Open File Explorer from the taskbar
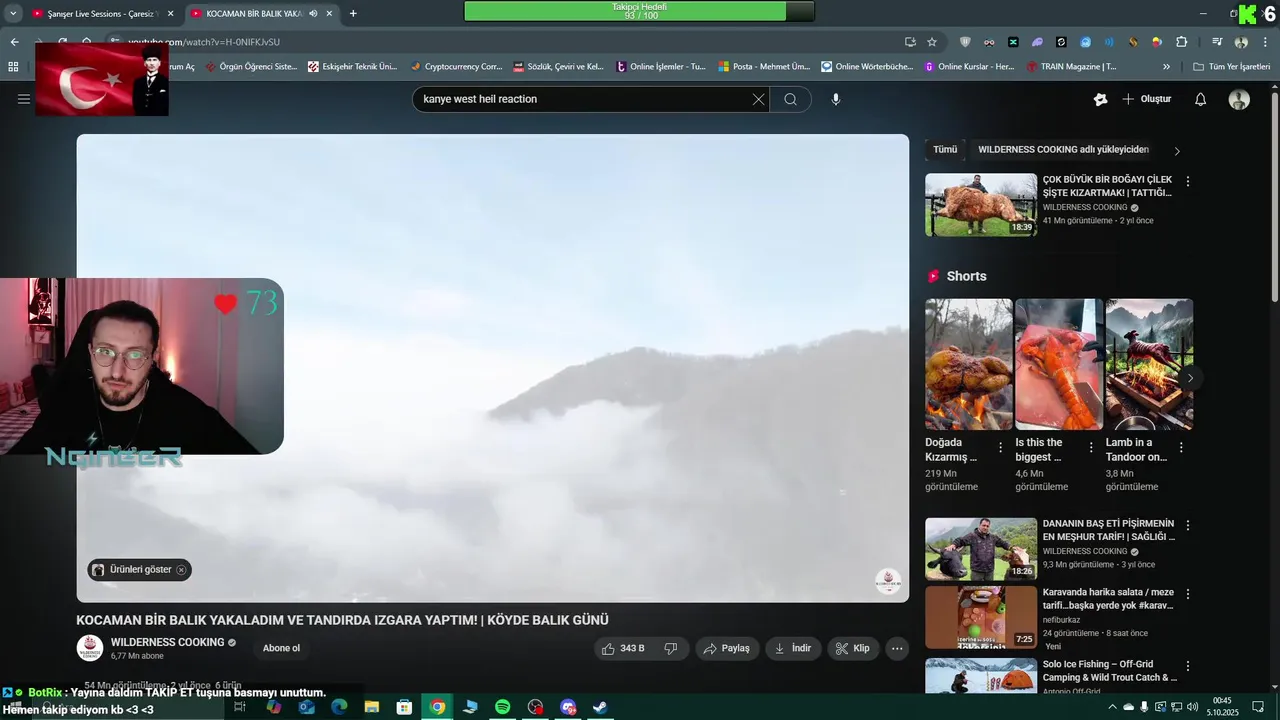This screenshot has width=1280, height=720. [x=372, y=707]
